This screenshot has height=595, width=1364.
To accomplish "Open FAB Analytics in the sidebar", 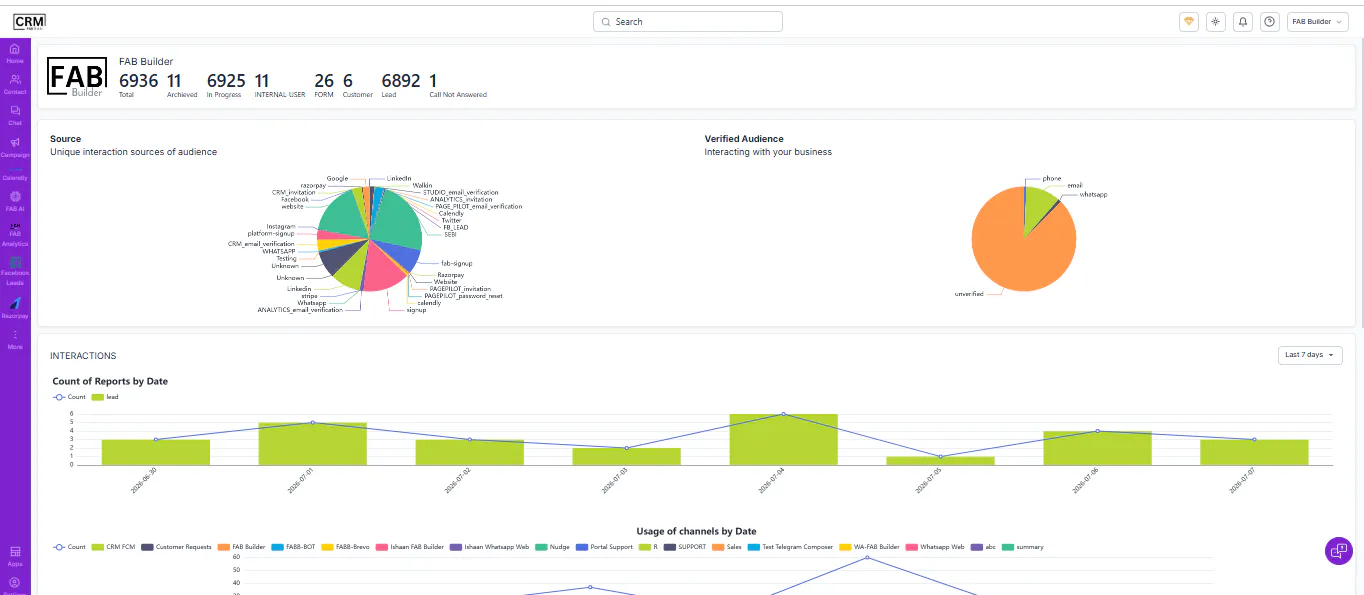I will 15,234.
